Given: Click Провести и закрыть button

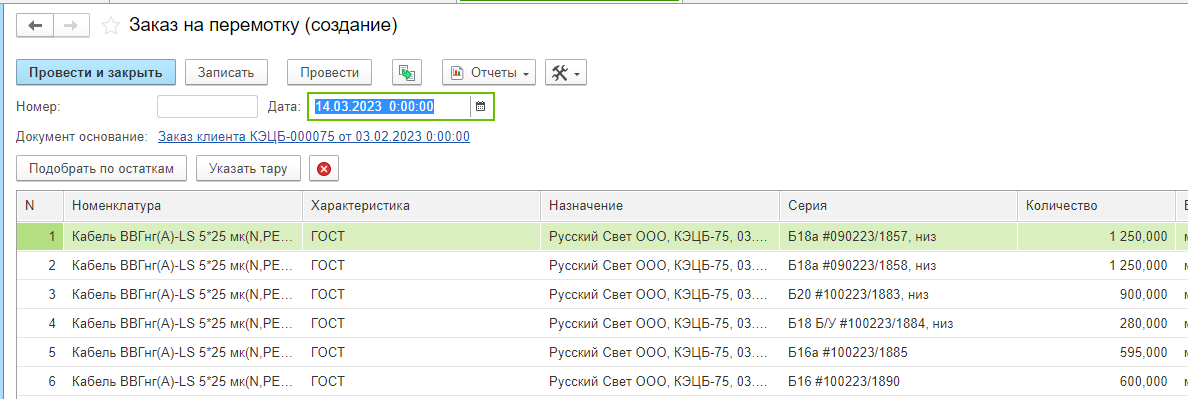Looking at the screenshot, I should tap(96, 73).
